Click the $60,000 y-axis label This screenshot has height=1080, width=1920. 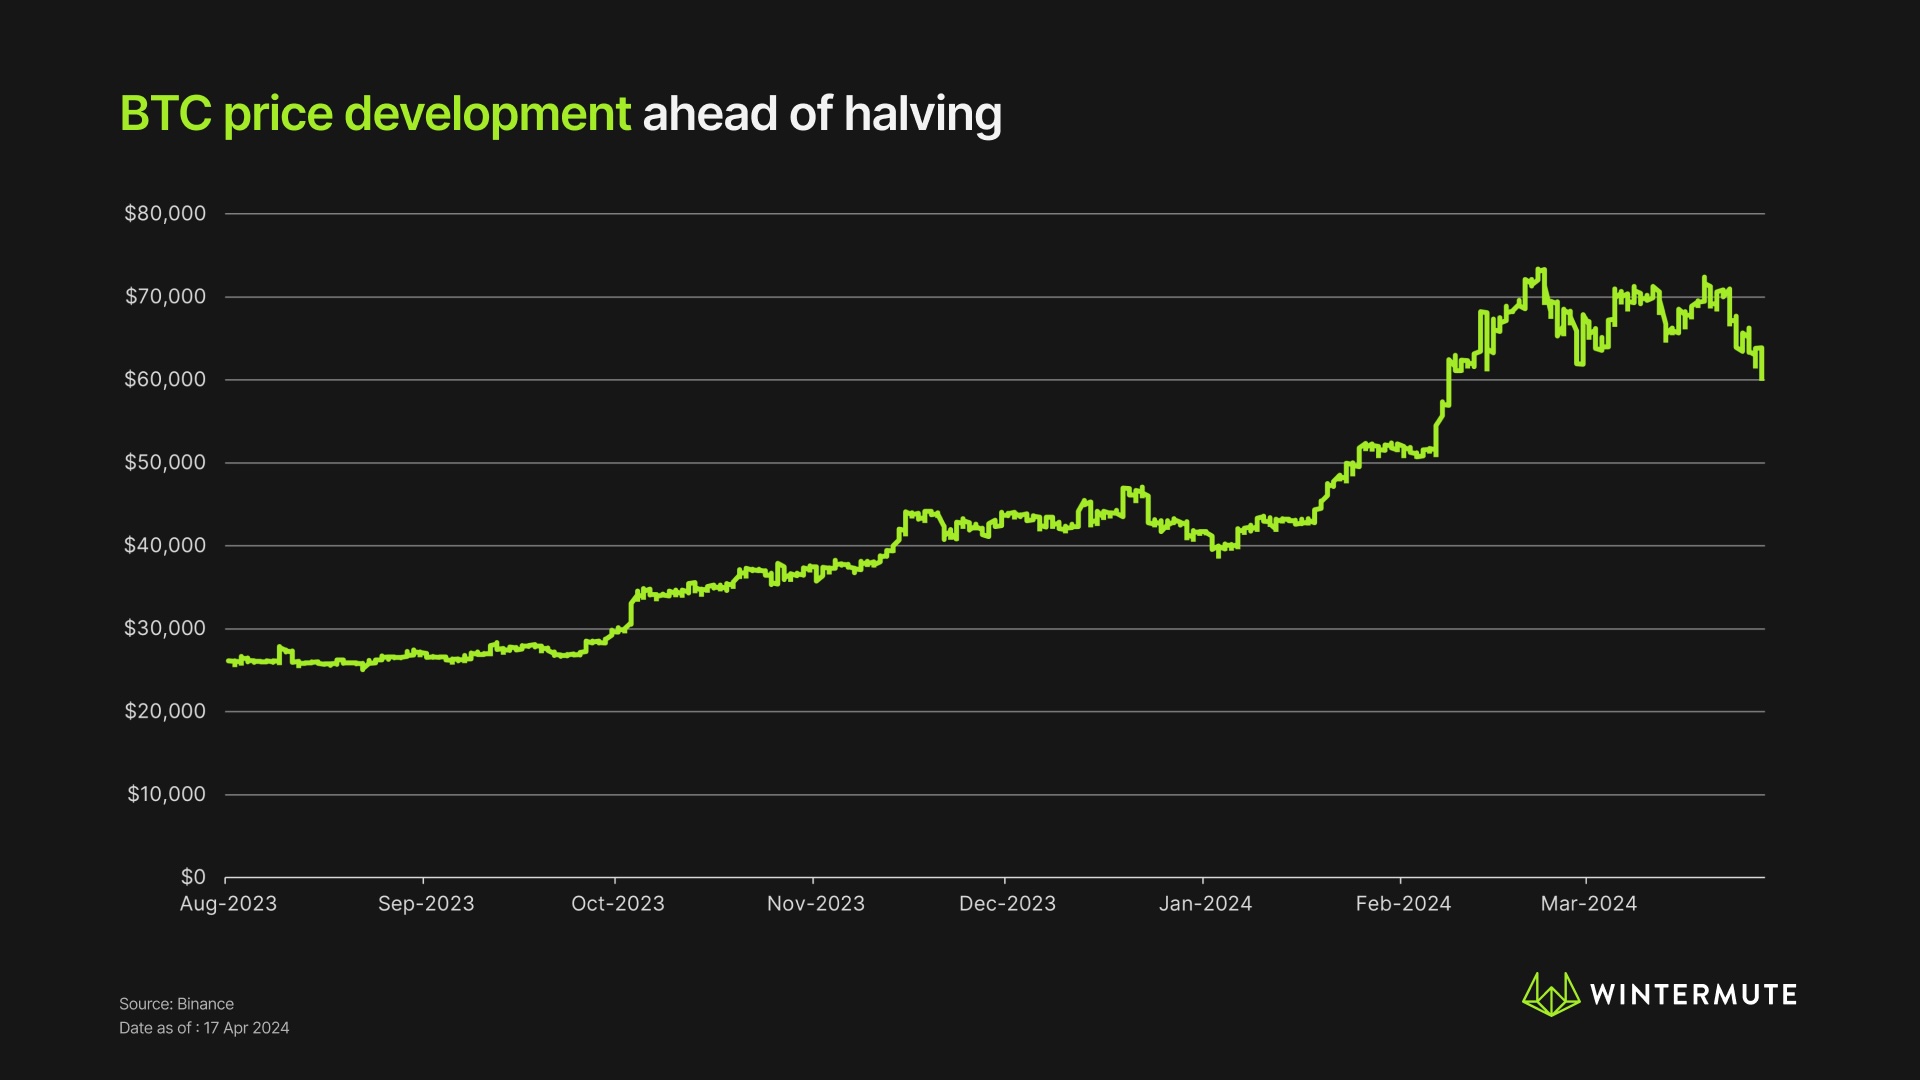tap(165, 379)
